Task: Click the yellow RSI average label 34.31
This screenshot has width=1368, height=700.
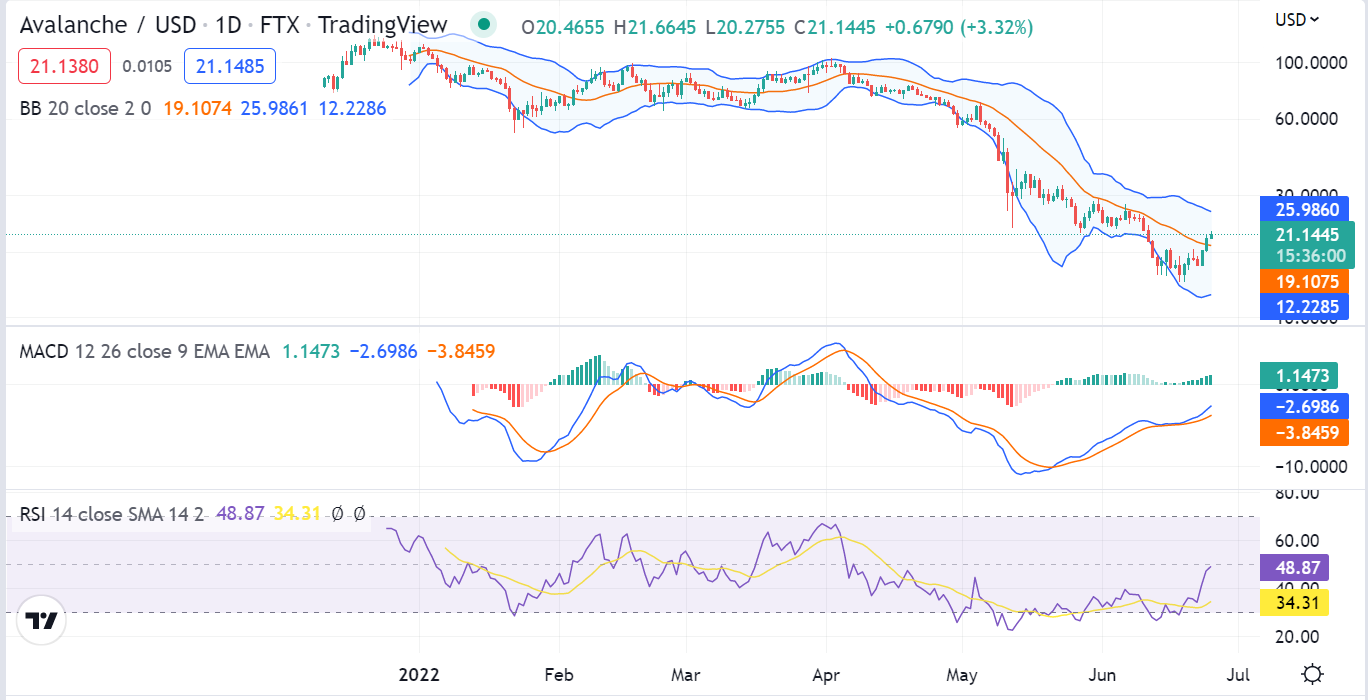Action: pyautogui.click(x=1294, y=603)
